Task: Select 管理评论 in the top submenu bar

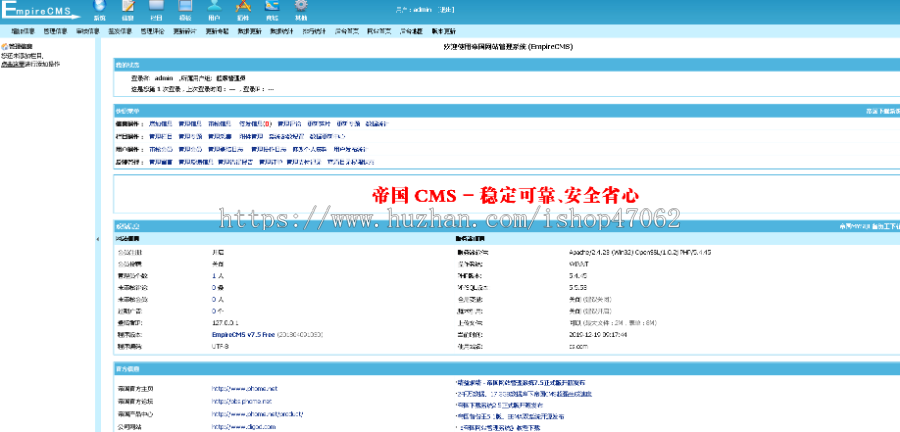Action: click(x=153, y=31)
